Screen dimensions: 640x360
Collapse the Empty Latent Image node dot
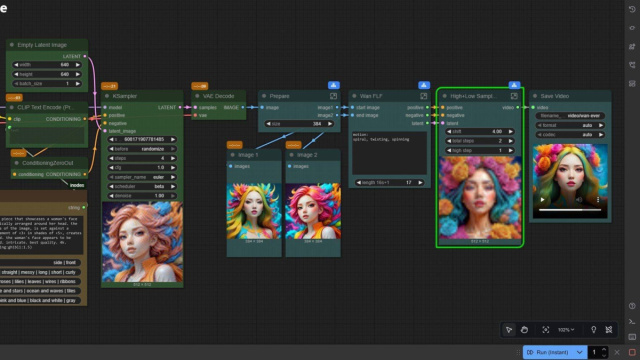coord(11,45)
